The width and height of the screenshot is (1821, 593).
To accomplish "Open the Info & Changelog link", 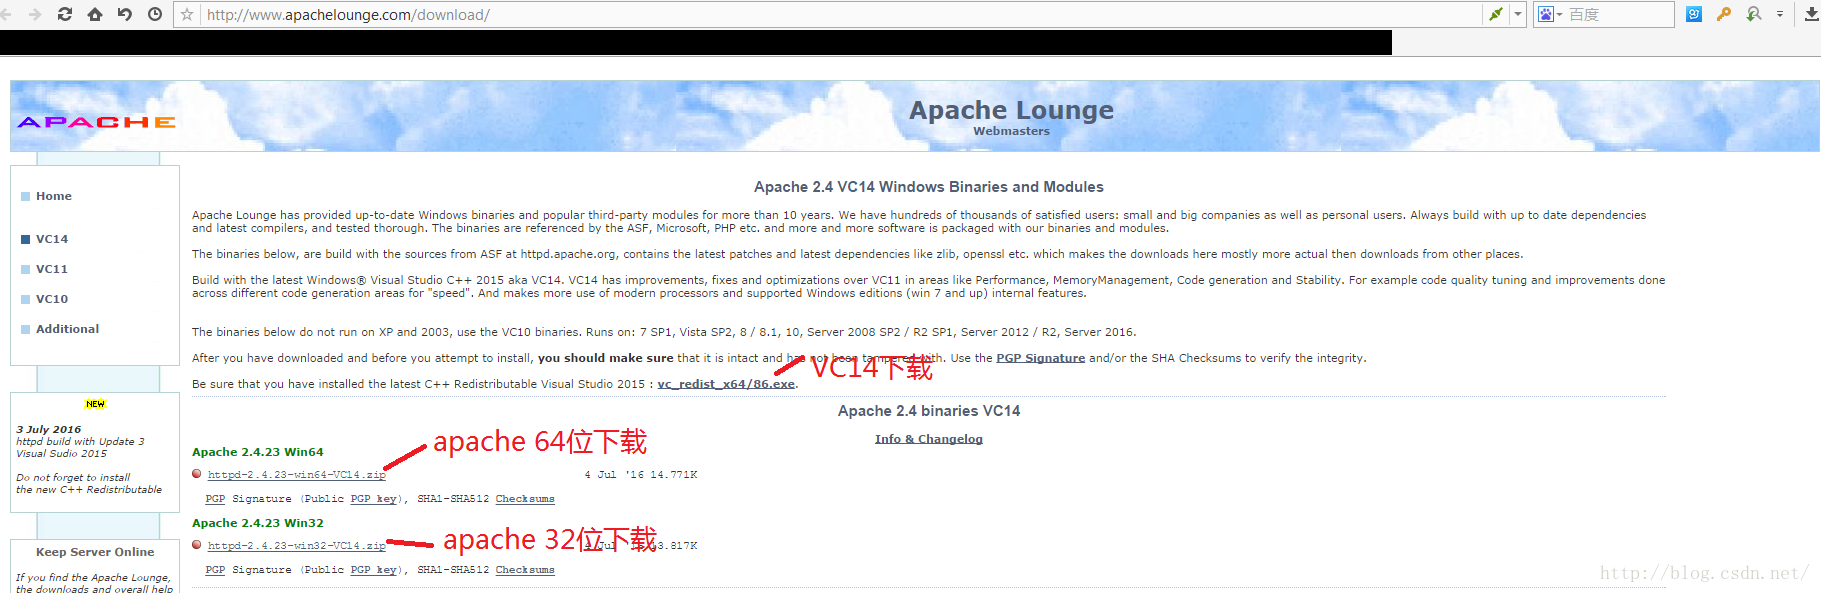I will point(929,439).
